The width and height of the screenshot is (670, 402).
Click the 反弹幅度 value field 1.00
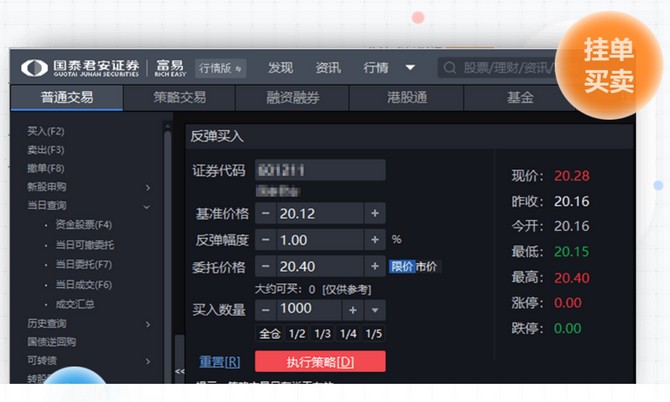click(320, 240)
